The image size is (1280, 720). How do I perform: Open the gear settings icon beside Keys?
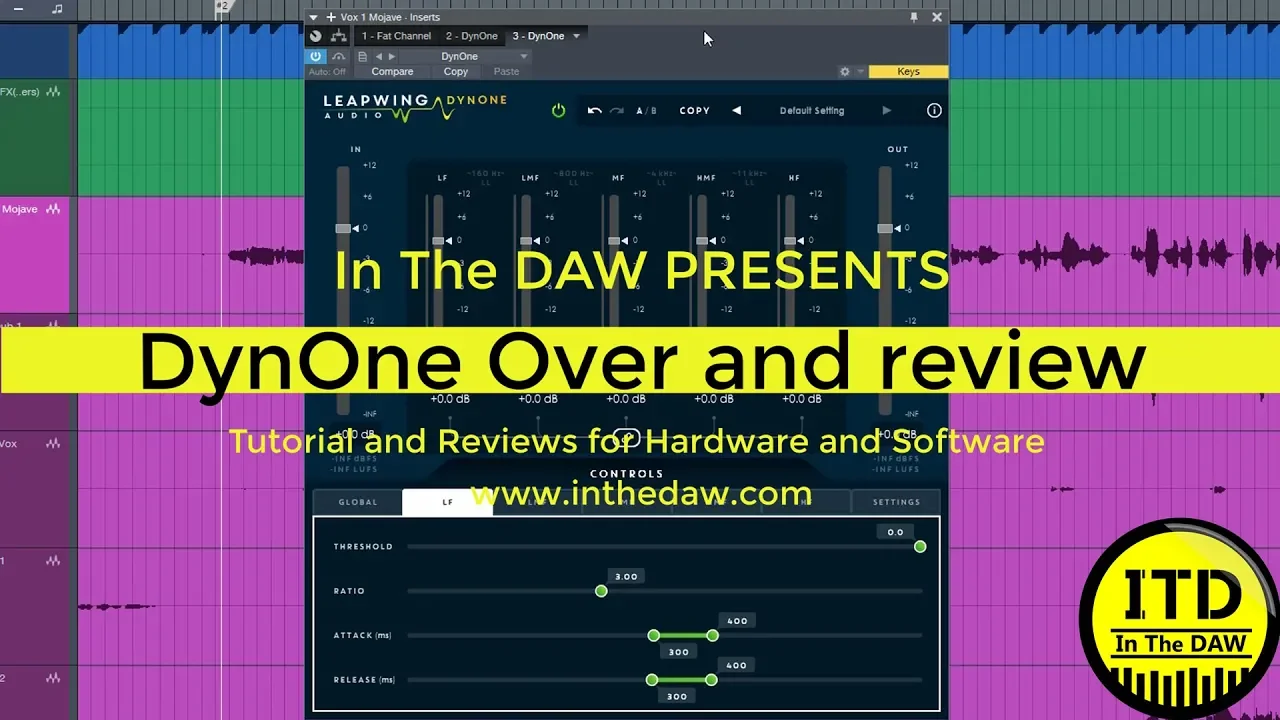pos(845,72)
